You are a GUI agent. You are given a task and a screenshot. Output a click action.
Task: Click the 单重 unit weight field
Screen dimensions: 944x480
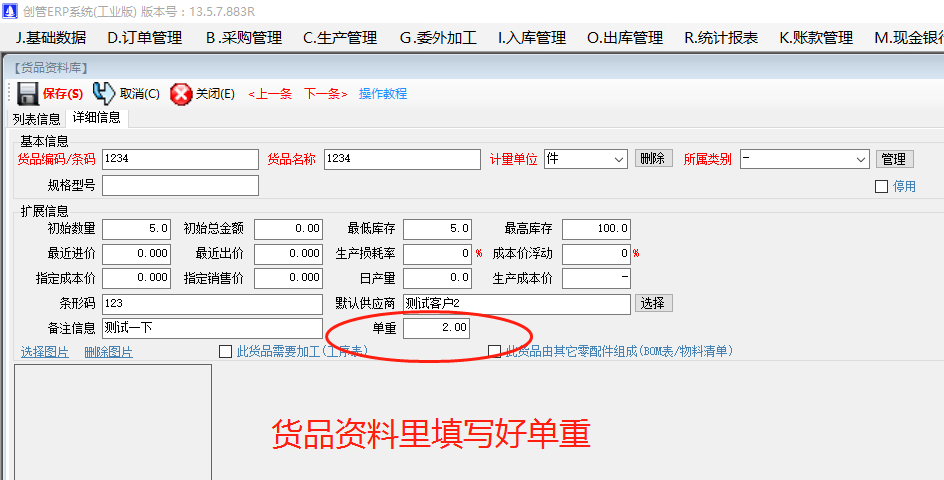(436, 328)
